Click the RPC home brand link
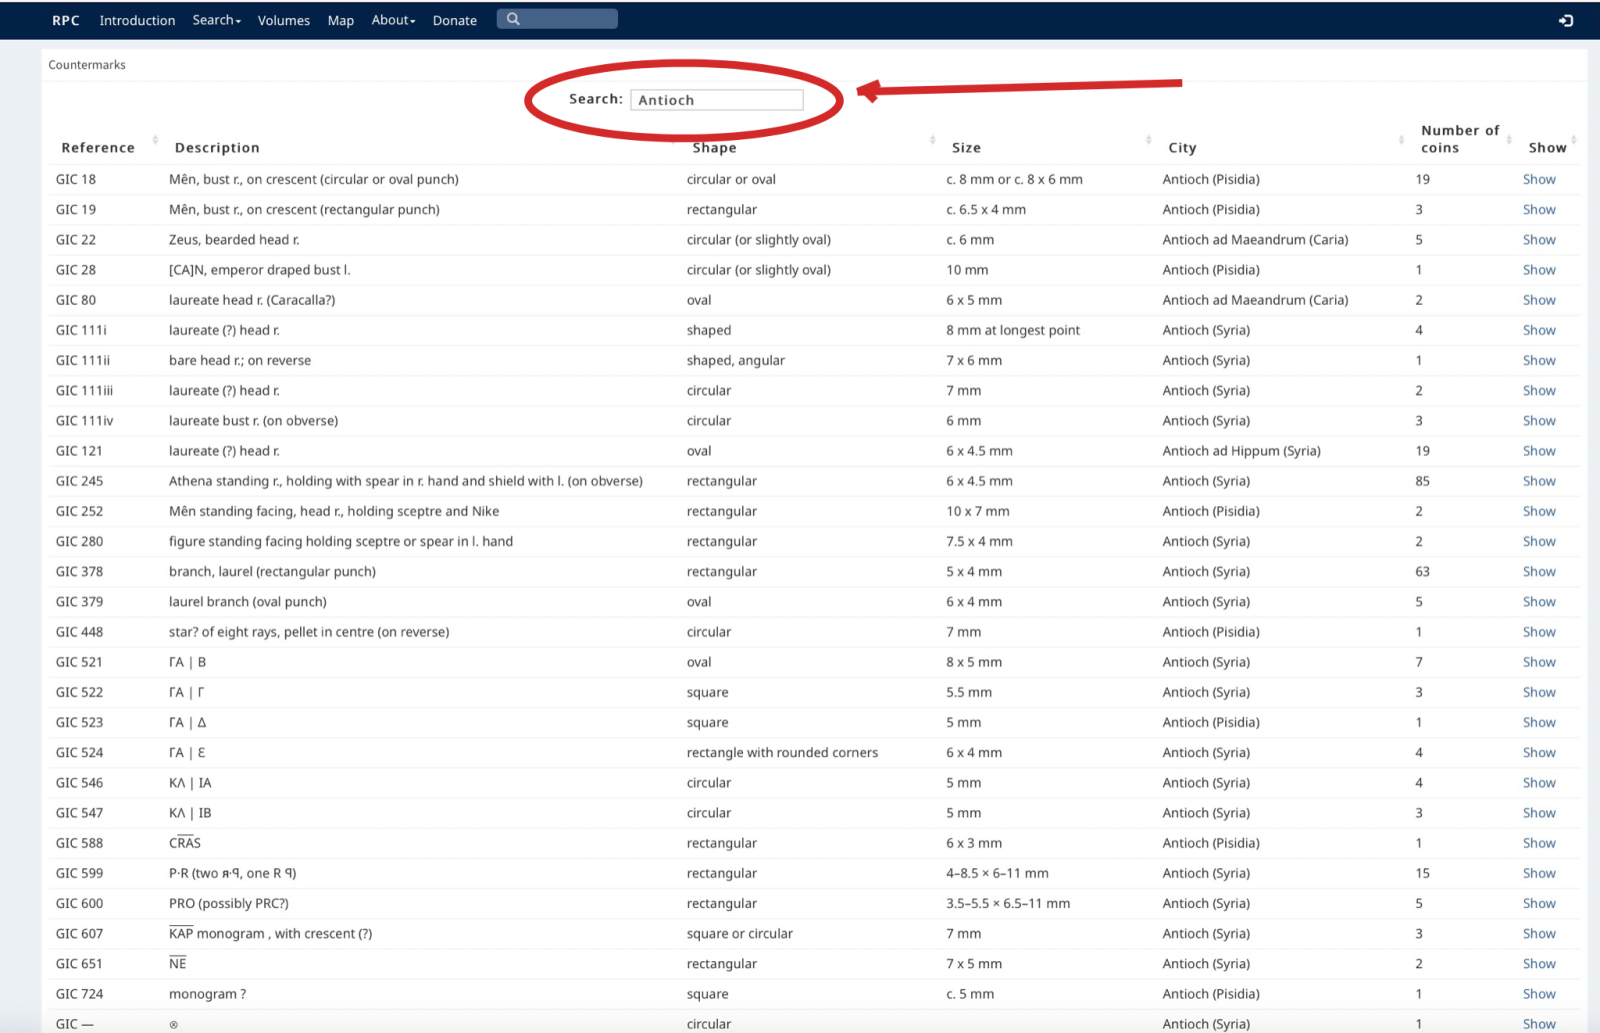Viewport: 1600px width, 1033px height. coord(66,20)
